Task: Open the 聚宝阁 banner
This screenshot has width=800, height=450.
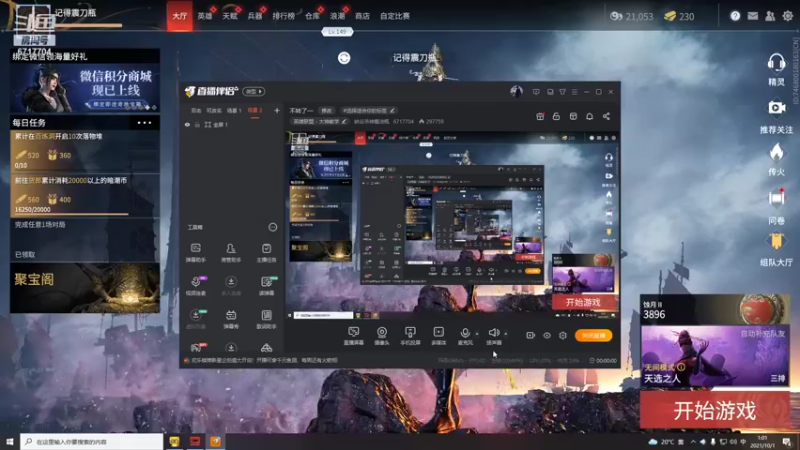Action: click(x=85, y=288)
